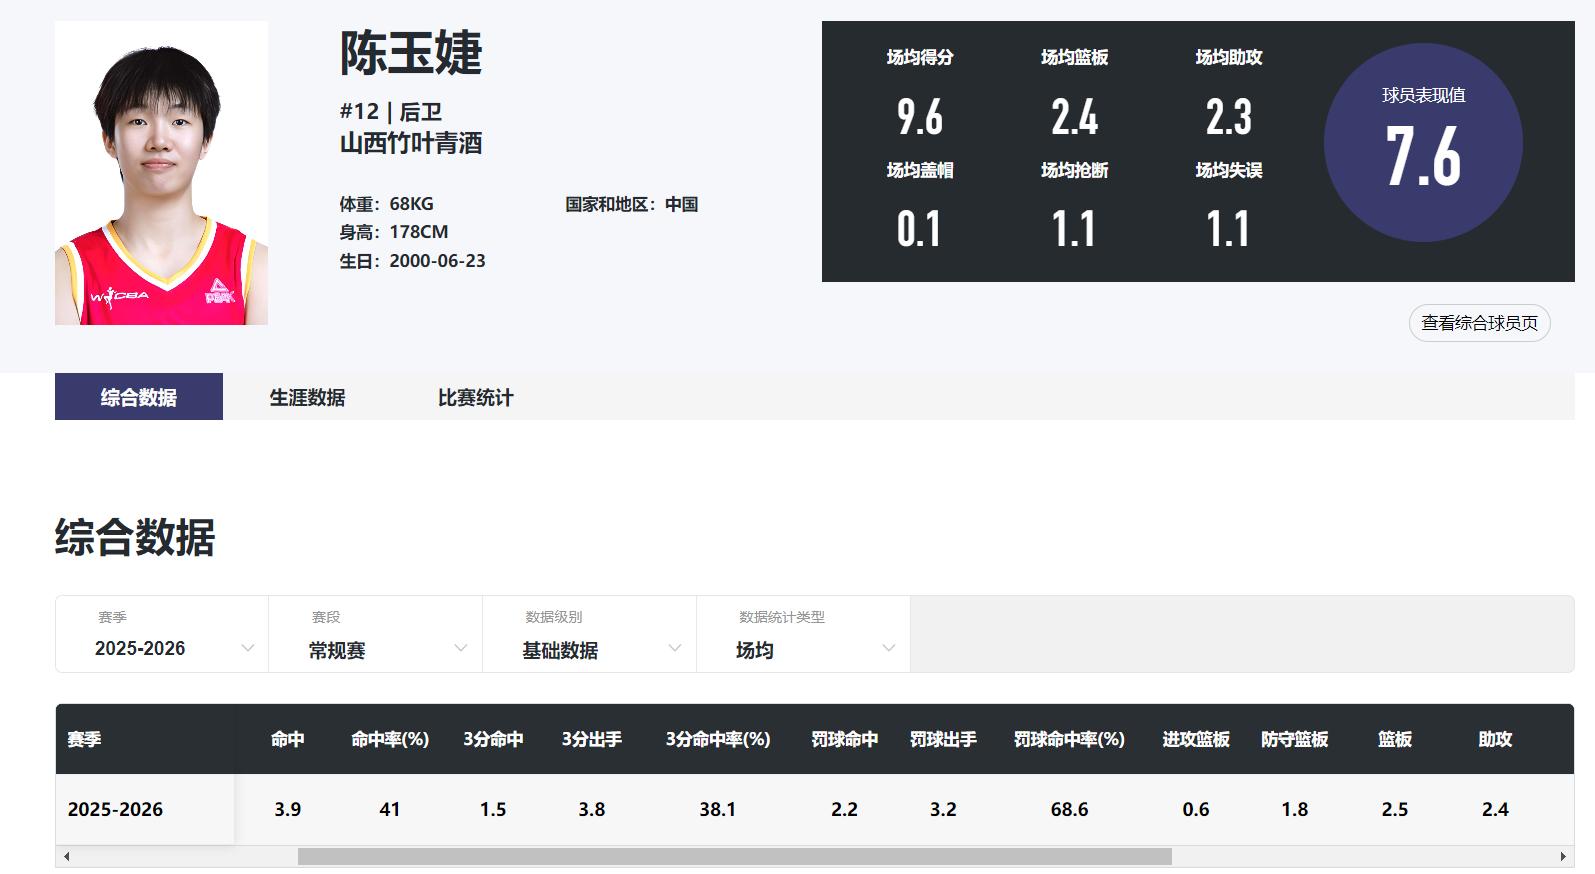Select the 综合数据 tab
Screen dimensions: 1595x874
[x=139, y=397]
